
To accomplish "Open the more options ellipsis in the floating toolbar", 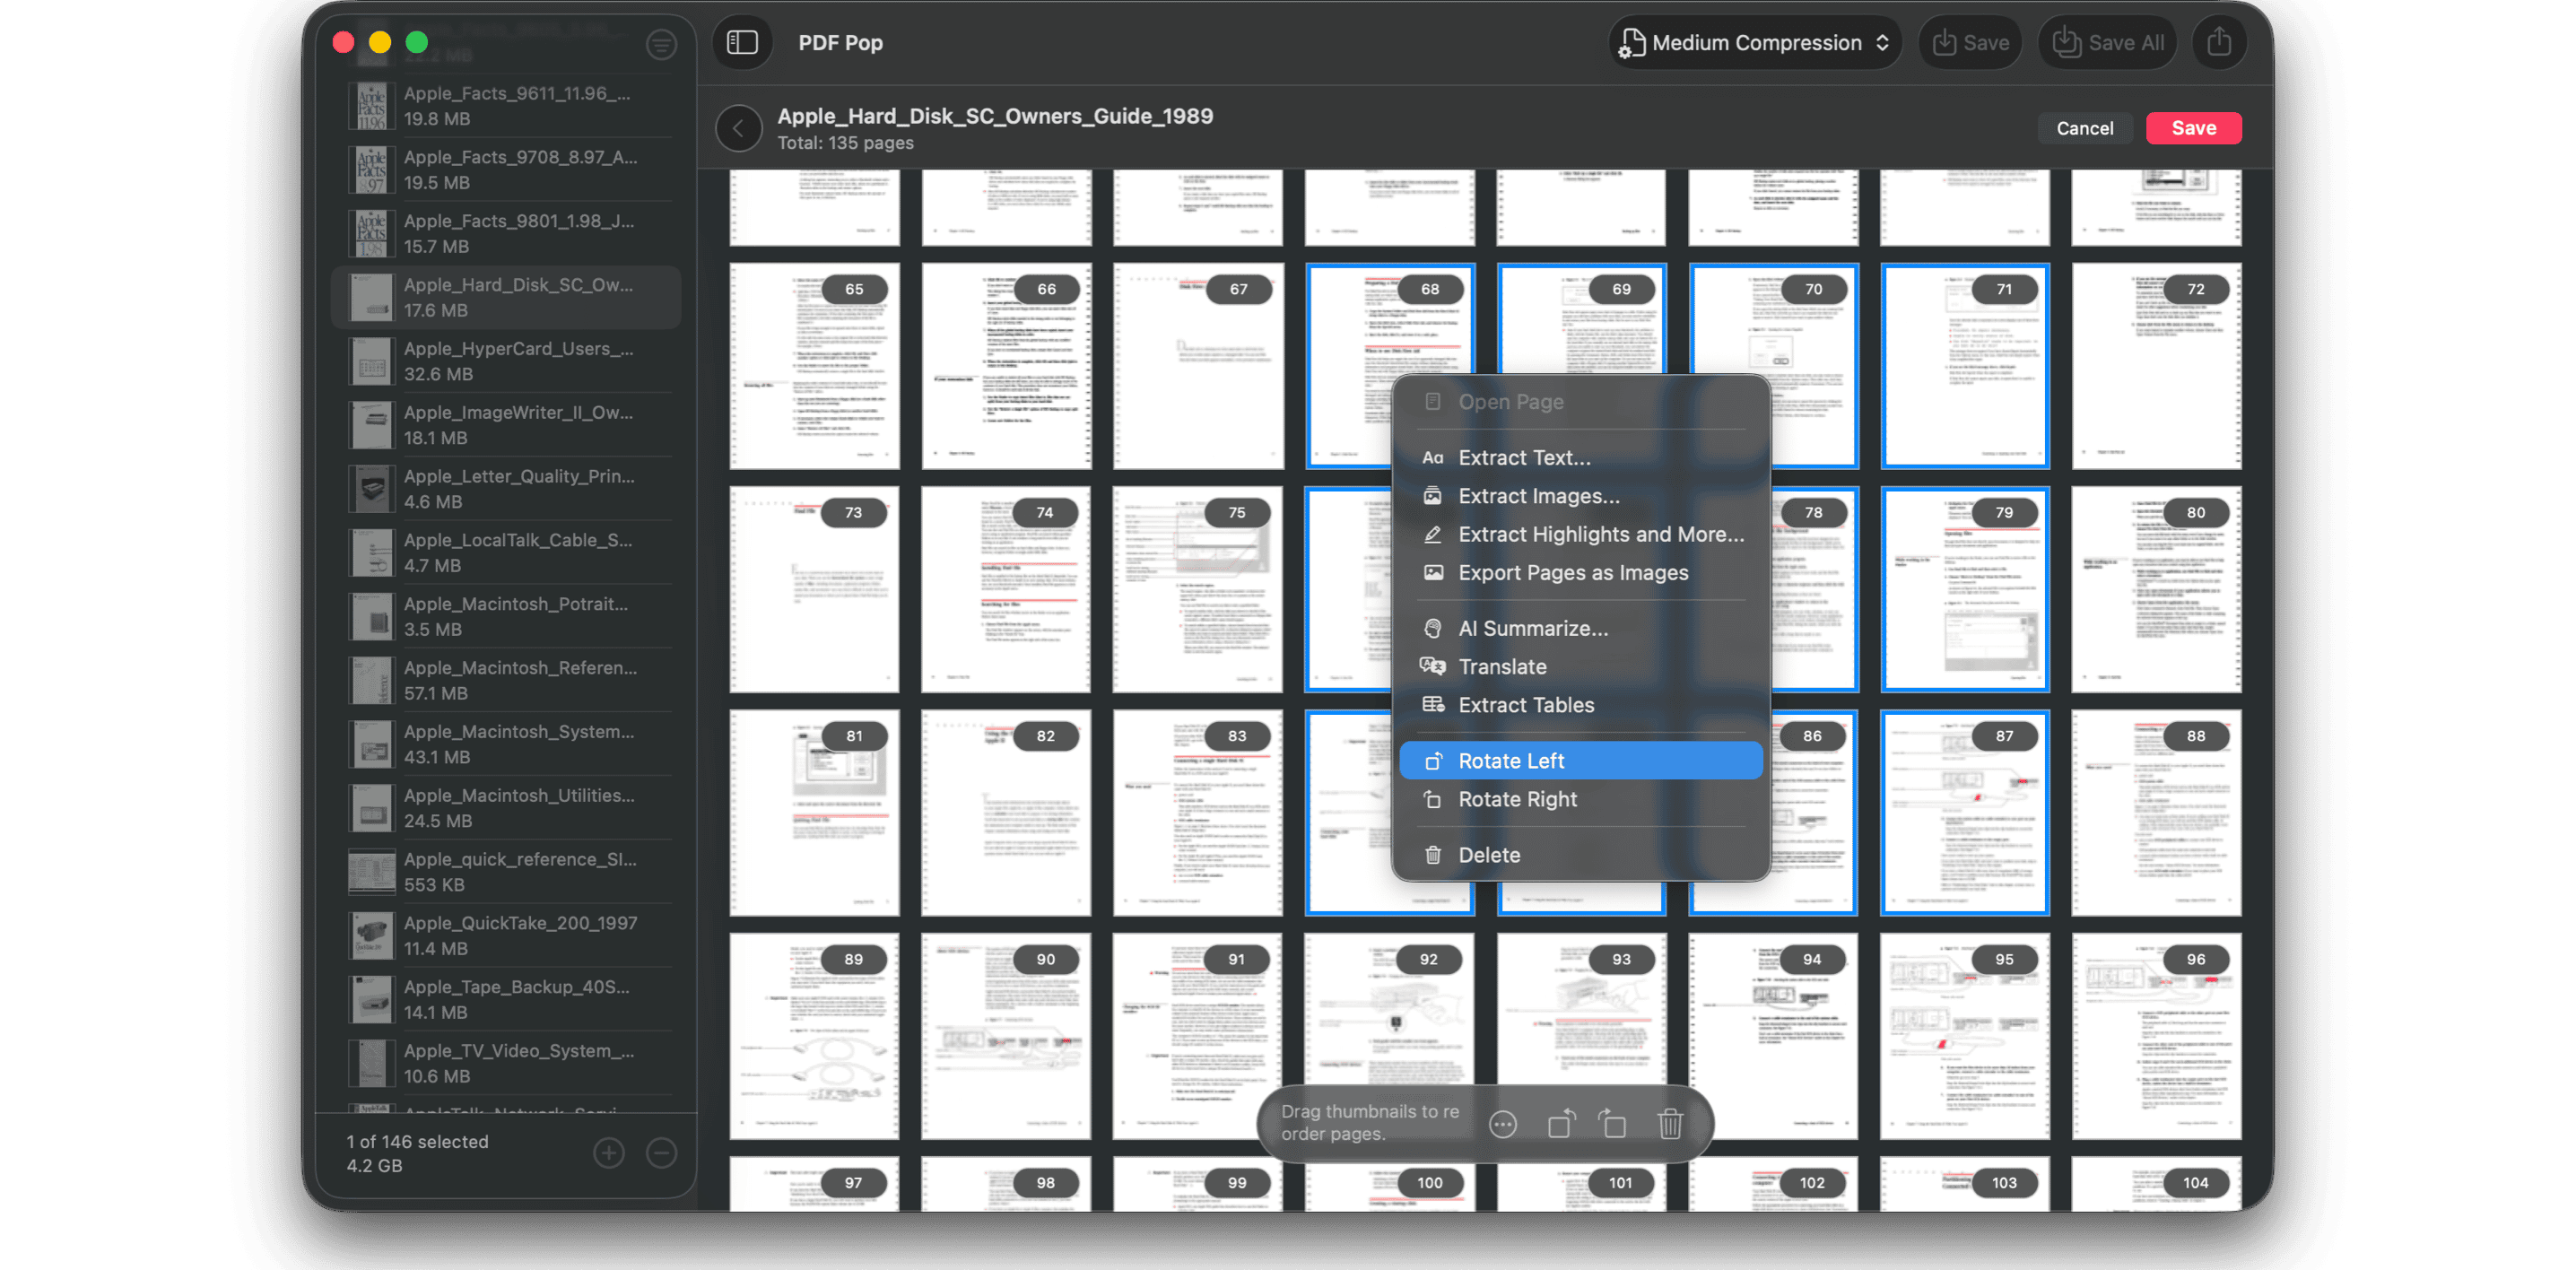I will (x=1503, y=1124).
